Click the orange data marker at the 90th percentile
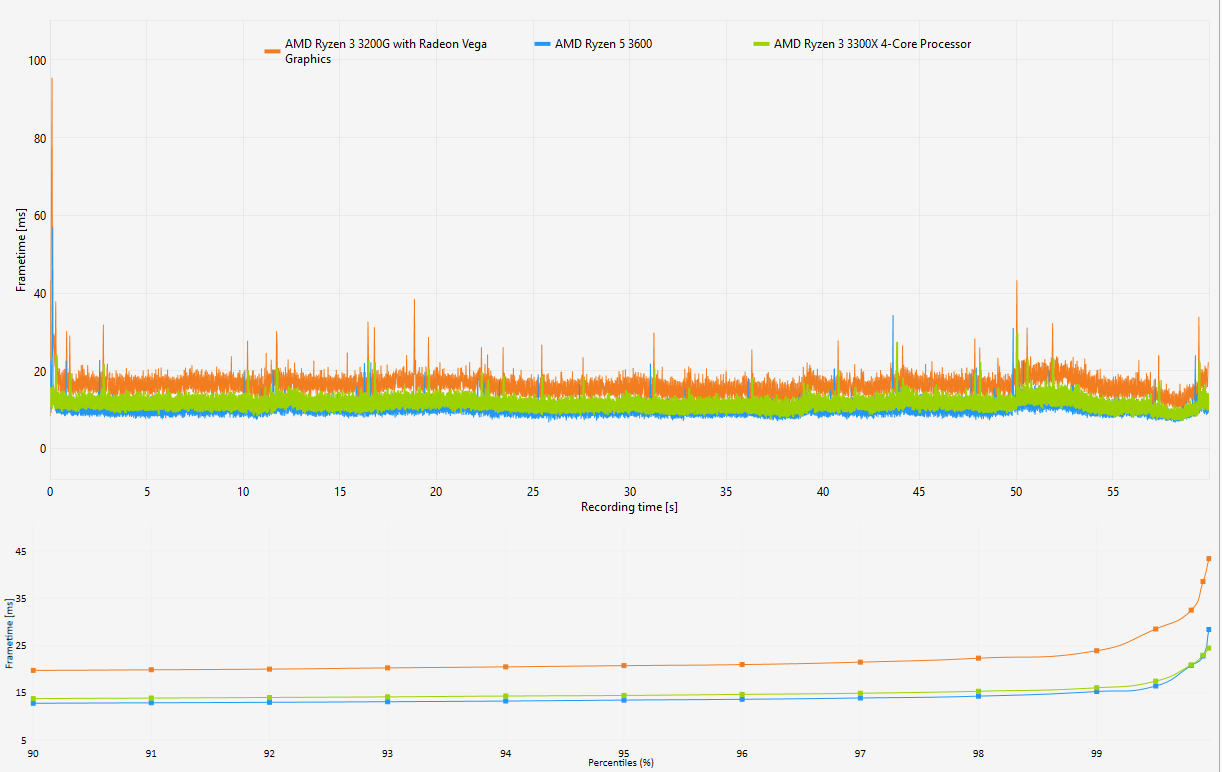The image size is (1222, 772). 33,670
